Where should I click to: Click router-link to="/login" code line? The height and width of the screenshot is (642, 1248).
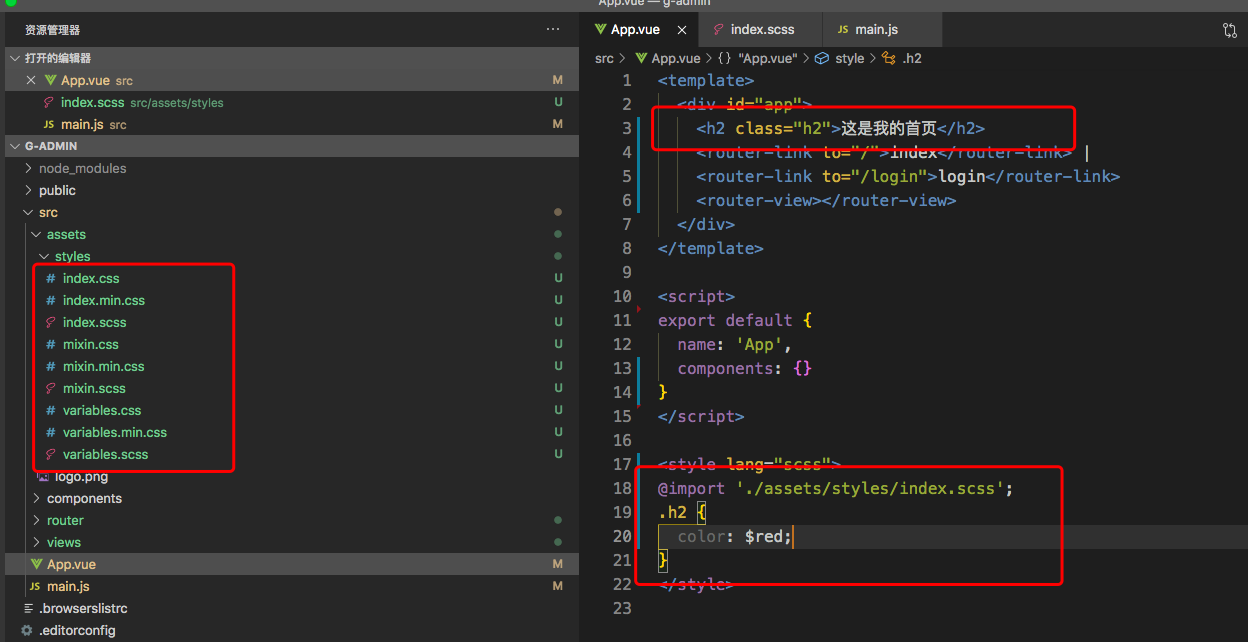(908, 176)
